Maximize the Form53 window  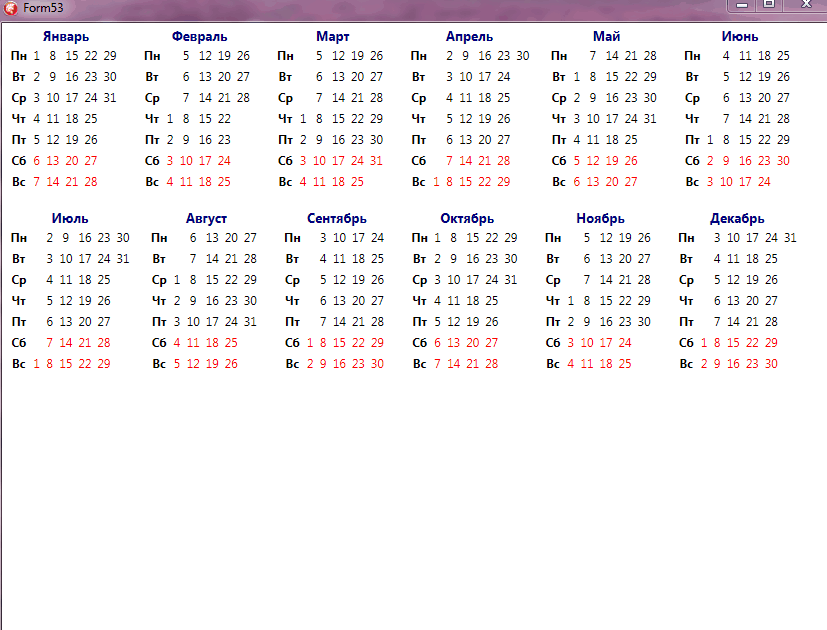769,5
